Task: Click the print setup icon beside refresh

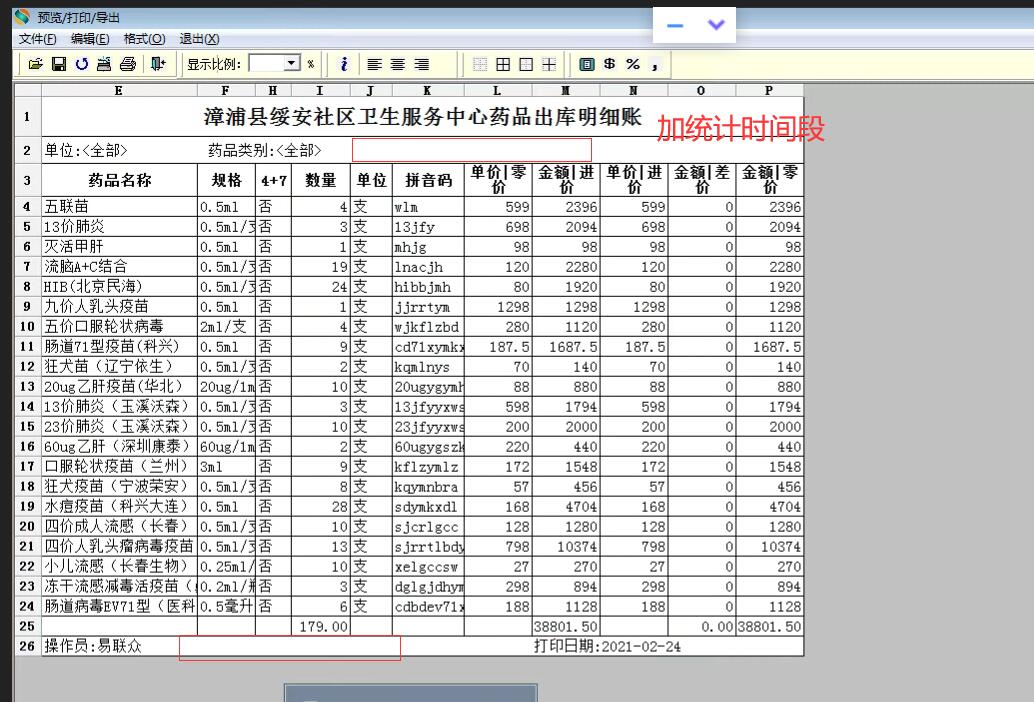Action: [x=104, y=64]
